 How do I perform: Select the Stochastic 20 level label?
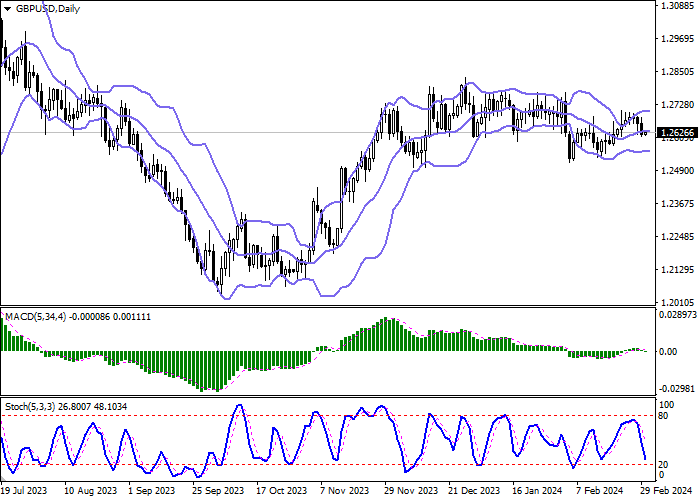pos(663,465)
